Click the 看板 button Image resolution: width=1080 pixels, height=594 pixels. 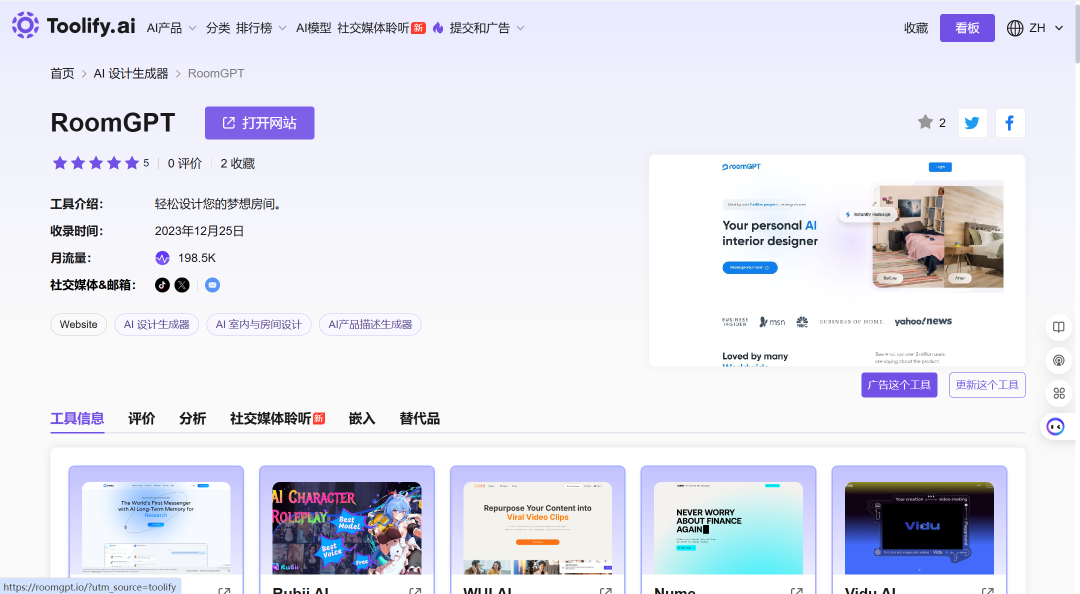click(967, 28)
